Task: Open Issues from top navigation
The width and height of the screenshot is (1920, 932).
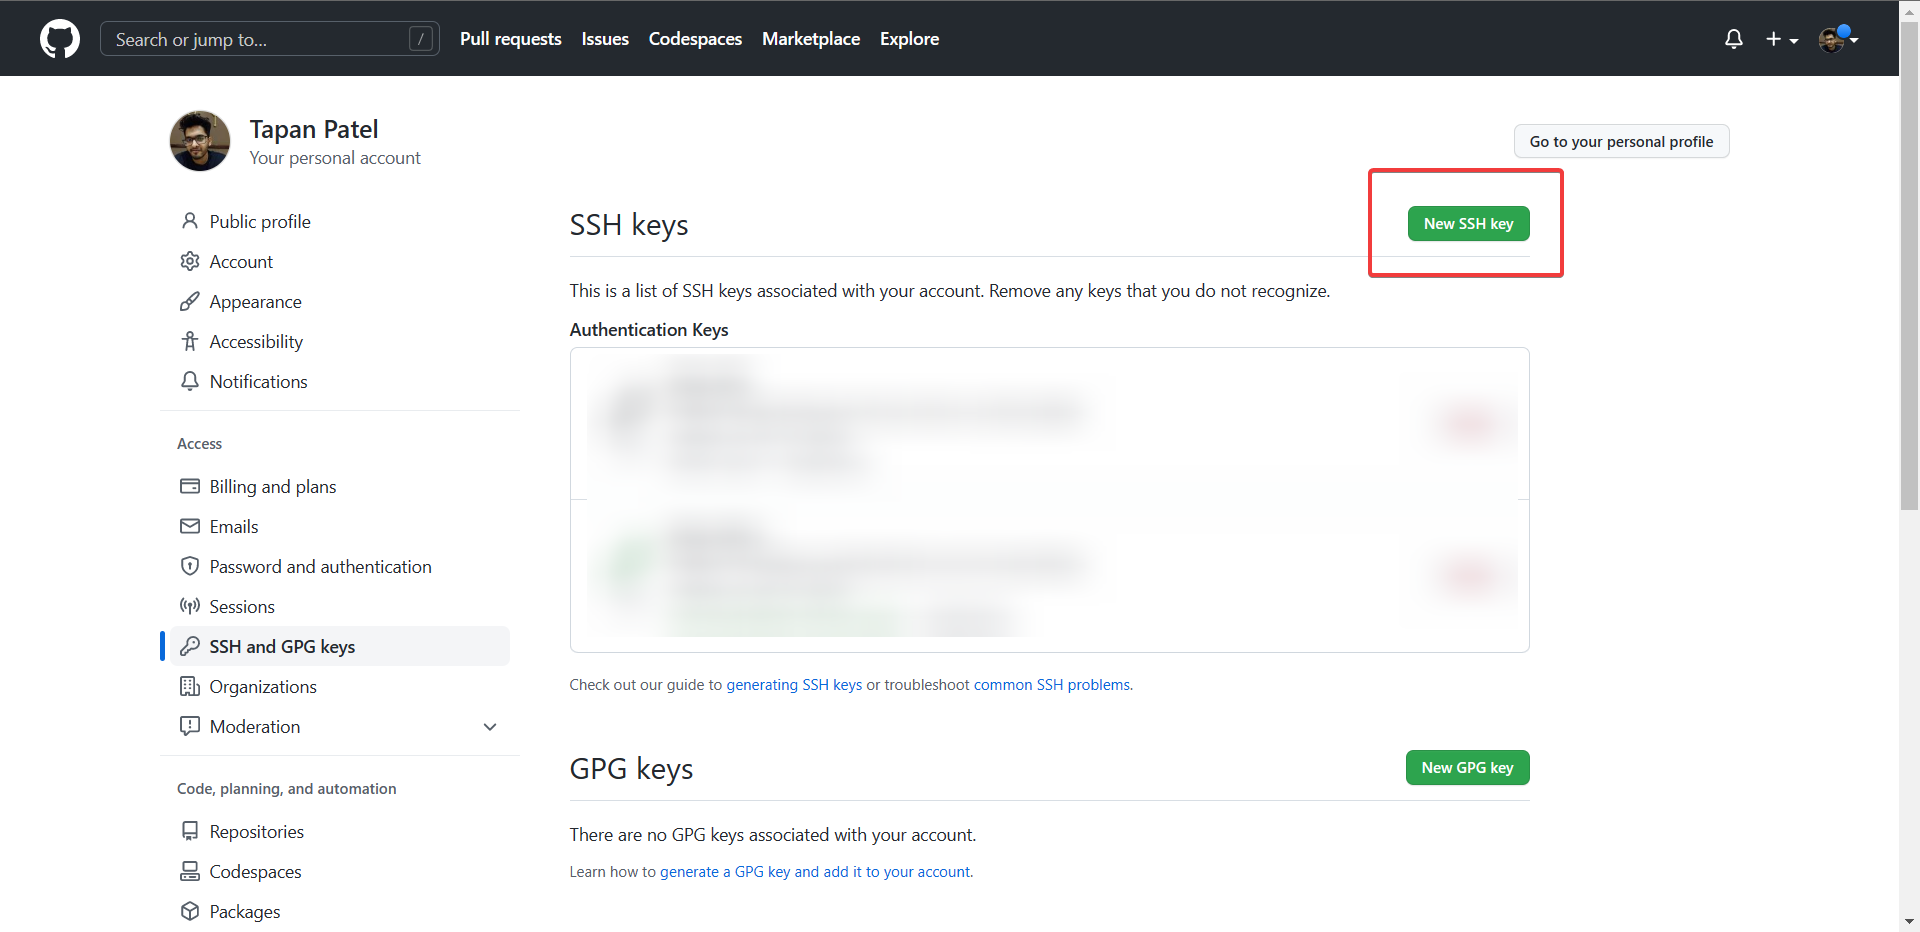Action: coord(605,39)
